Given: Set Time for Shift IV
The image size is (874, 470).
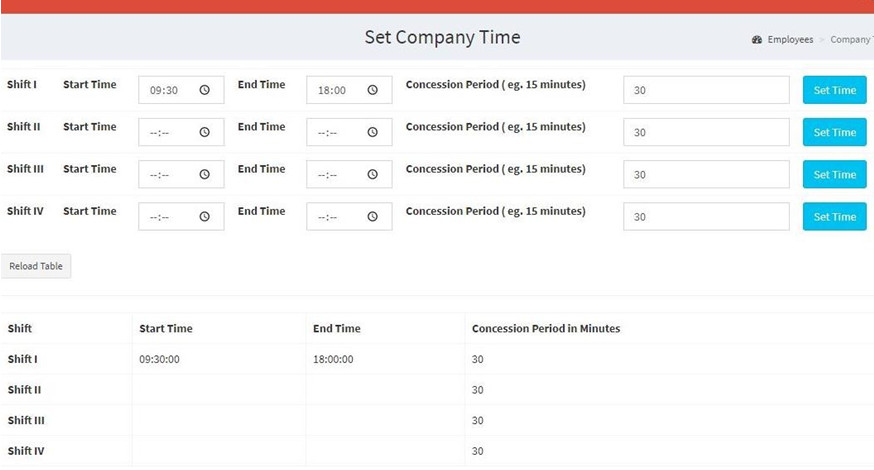Looking at the screenshot, I should pos(834,216).
